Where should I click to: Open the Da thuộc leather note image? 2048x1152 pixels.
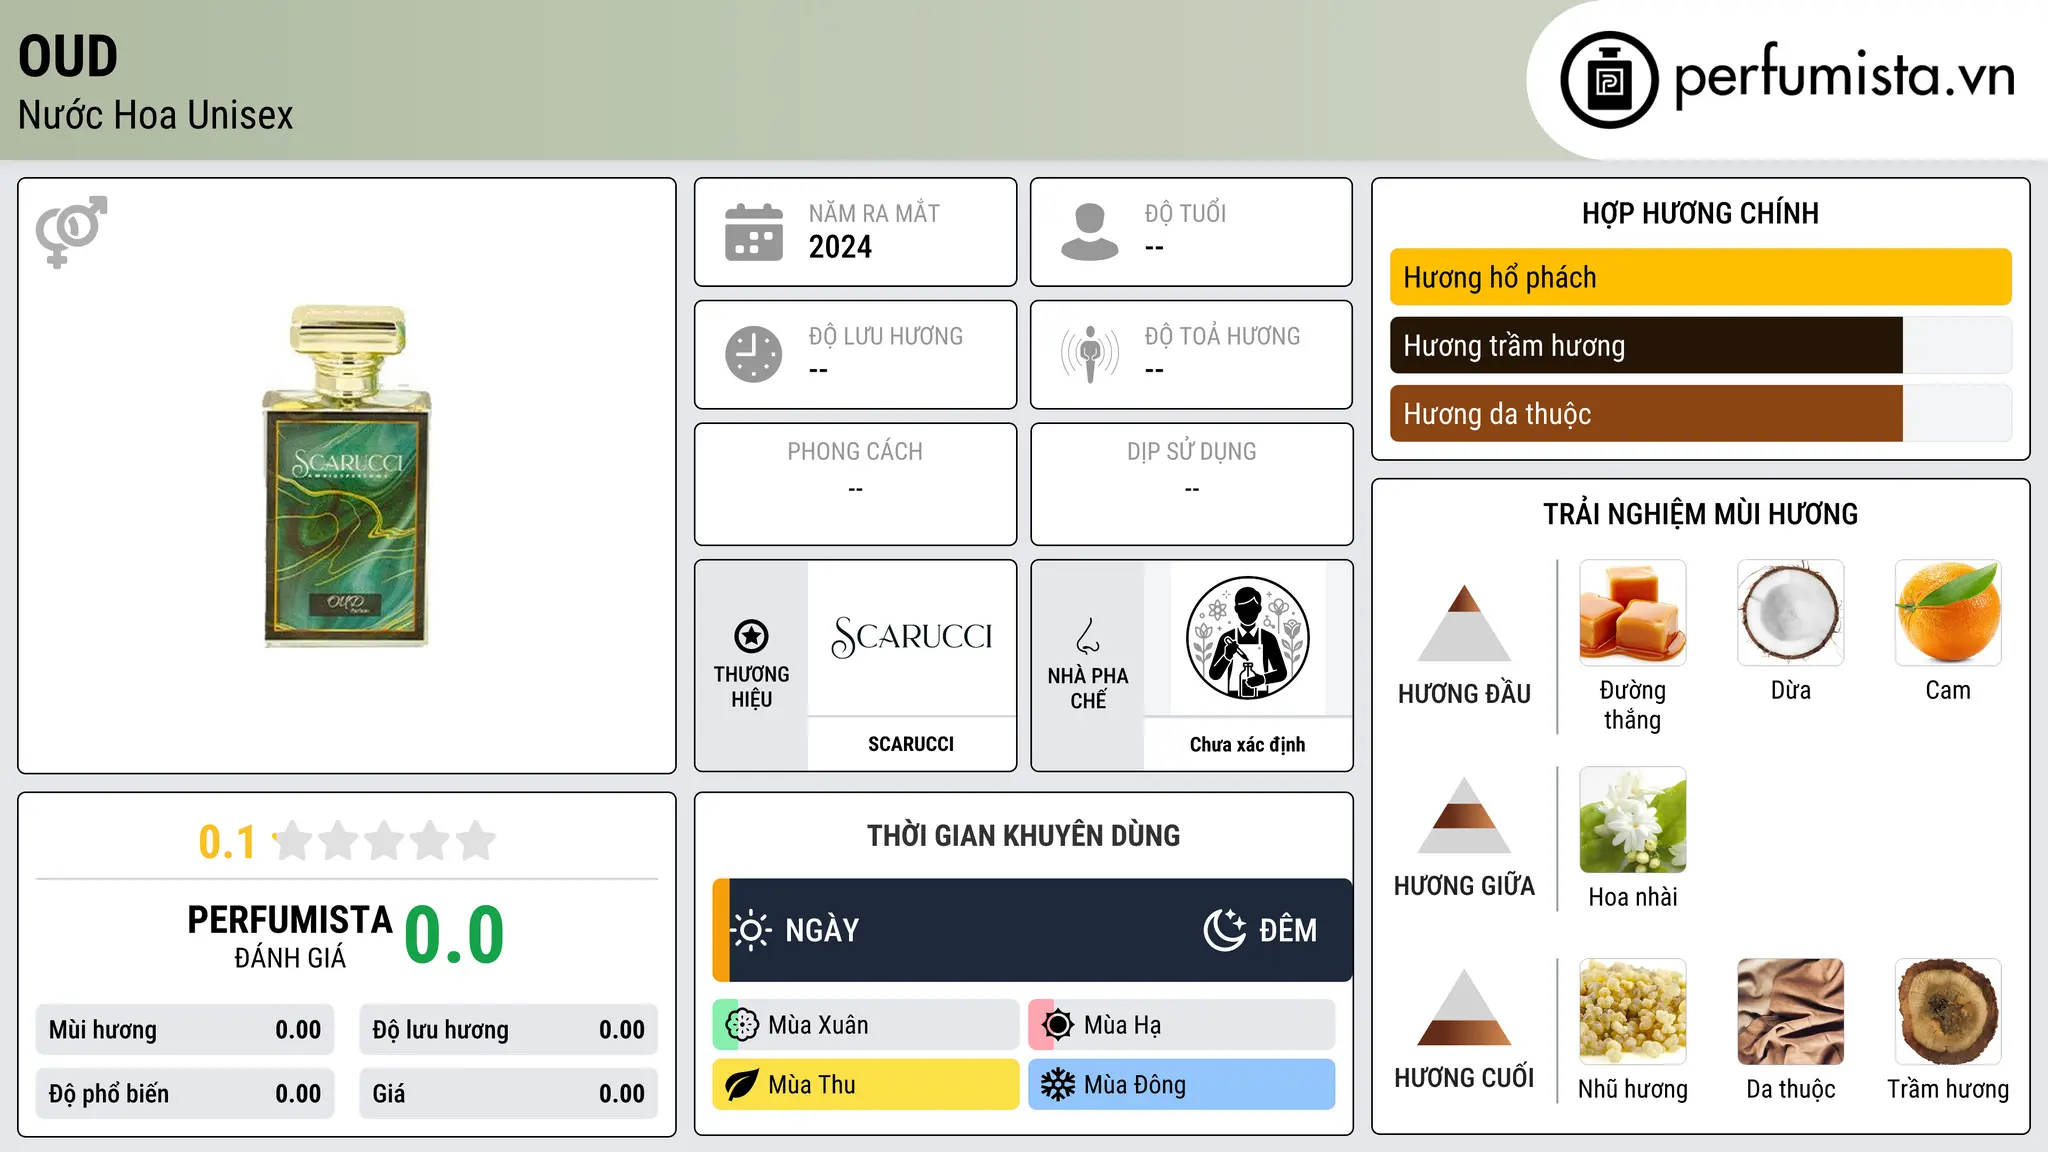click(x=1791, y=1012)
